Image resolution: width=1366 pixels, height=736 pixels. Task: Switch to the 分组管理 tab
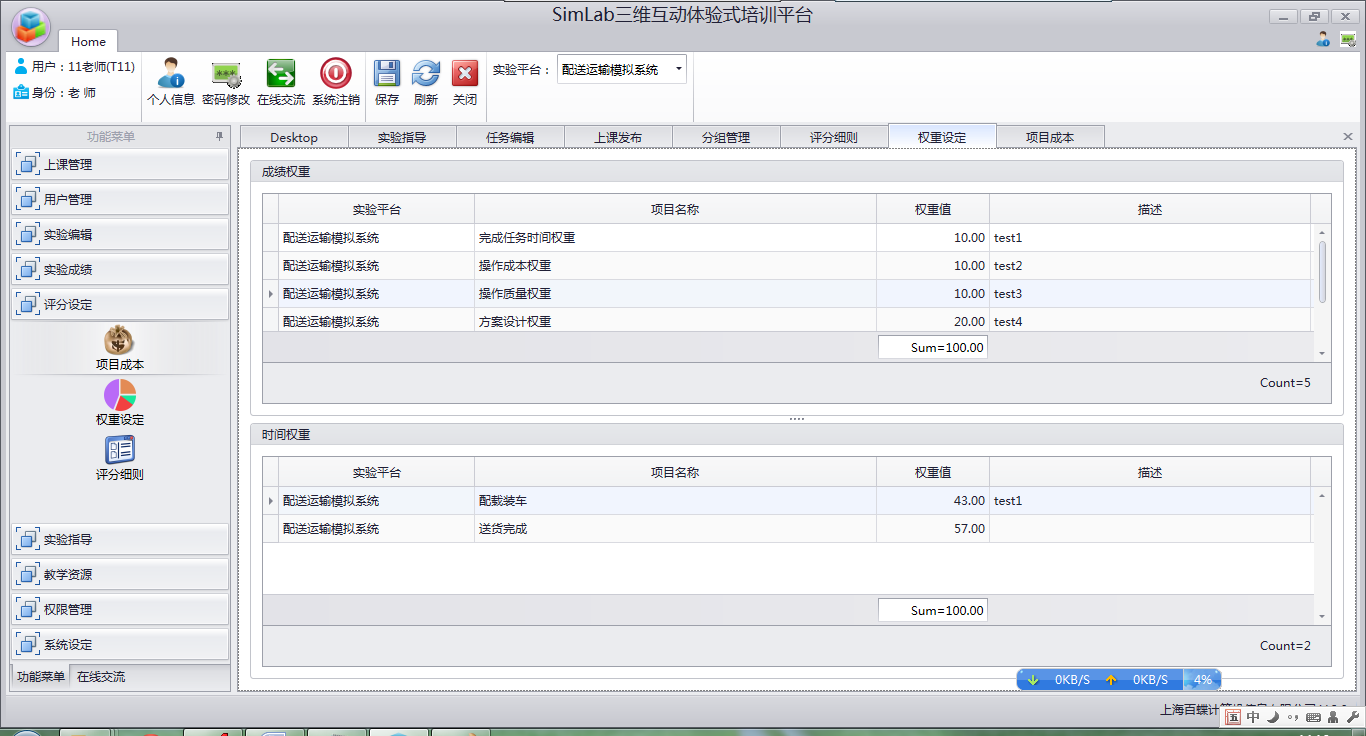tap(726, 138)
